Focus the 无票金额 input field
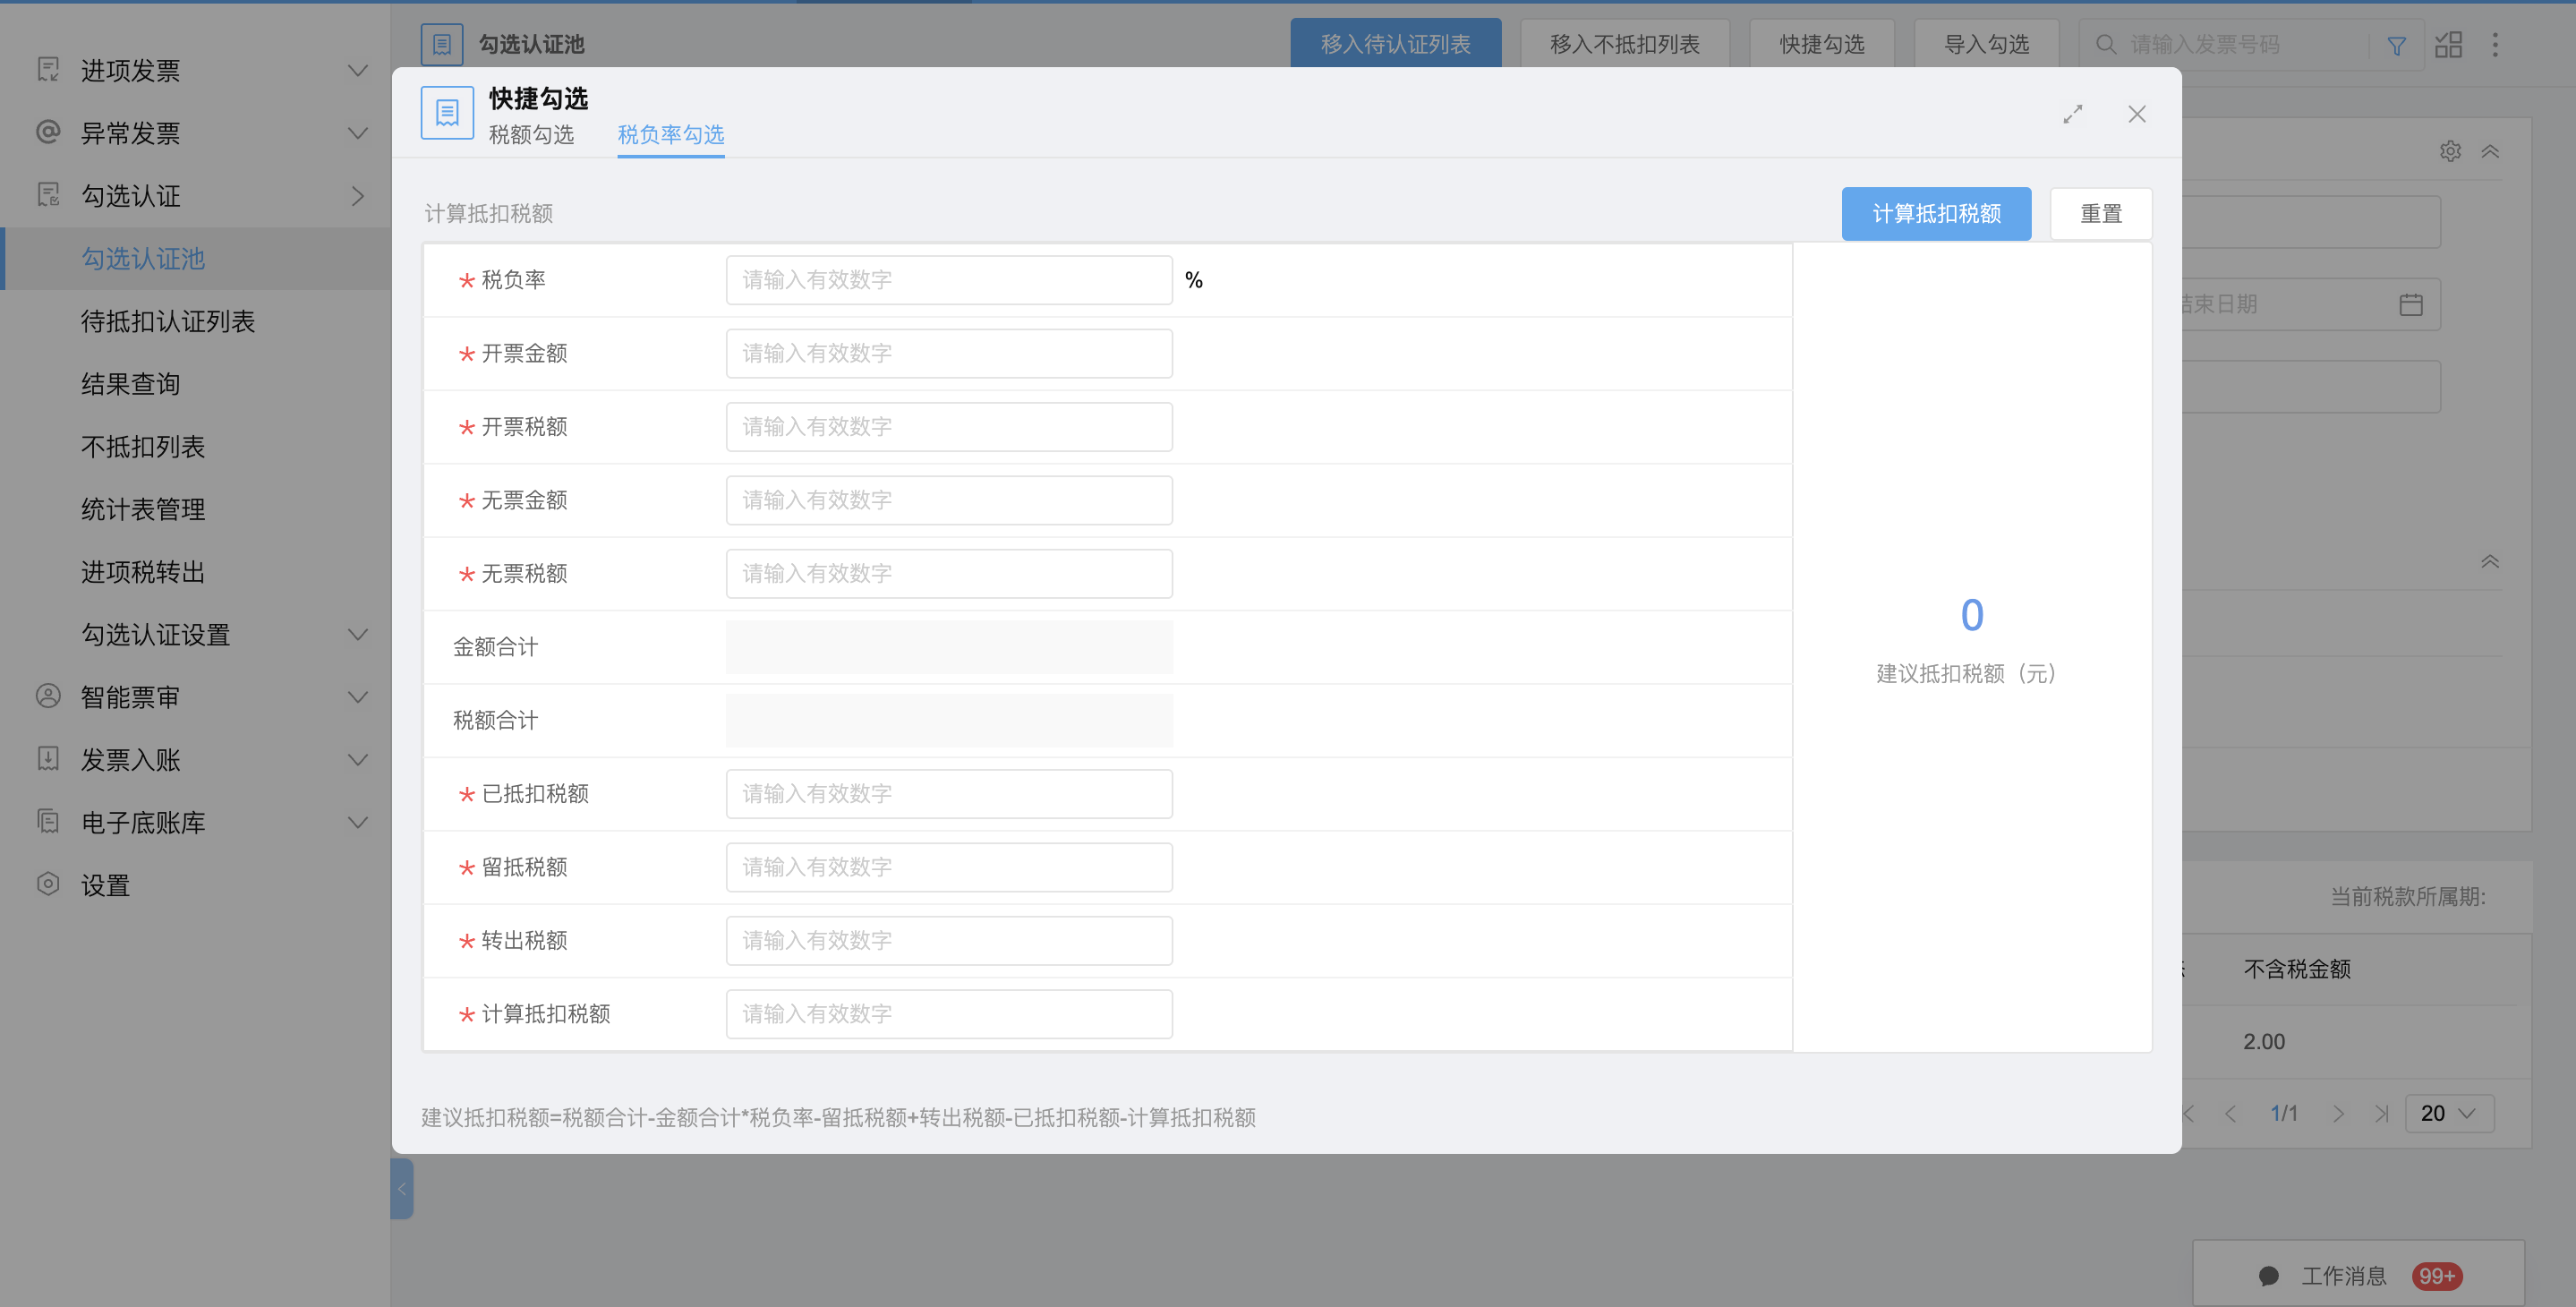 [949, 500]
